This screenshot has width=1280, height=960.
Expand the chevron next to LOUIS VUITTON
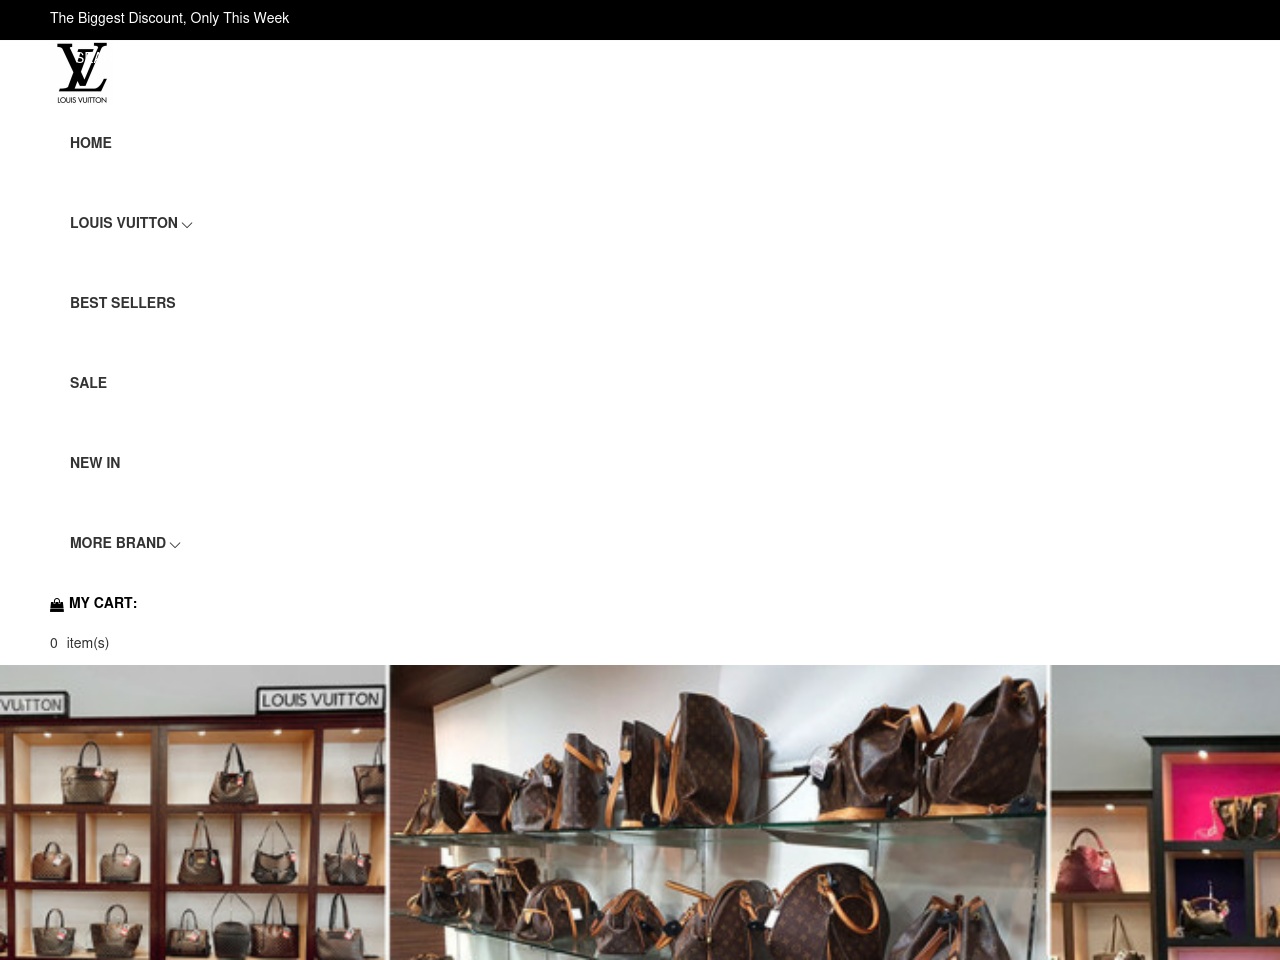coord(187,225)
